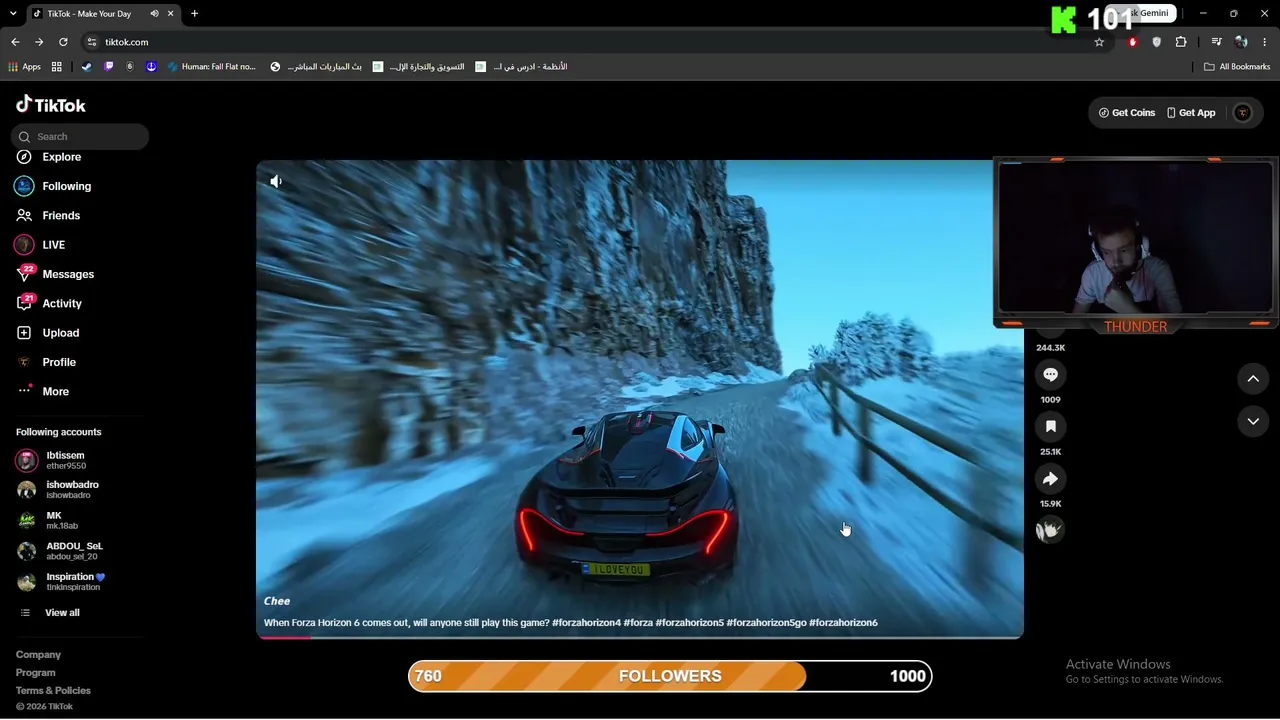Screen dimensions: 1280x720
Task: Go forward to the next page
Action: click(x=39, y=42)
